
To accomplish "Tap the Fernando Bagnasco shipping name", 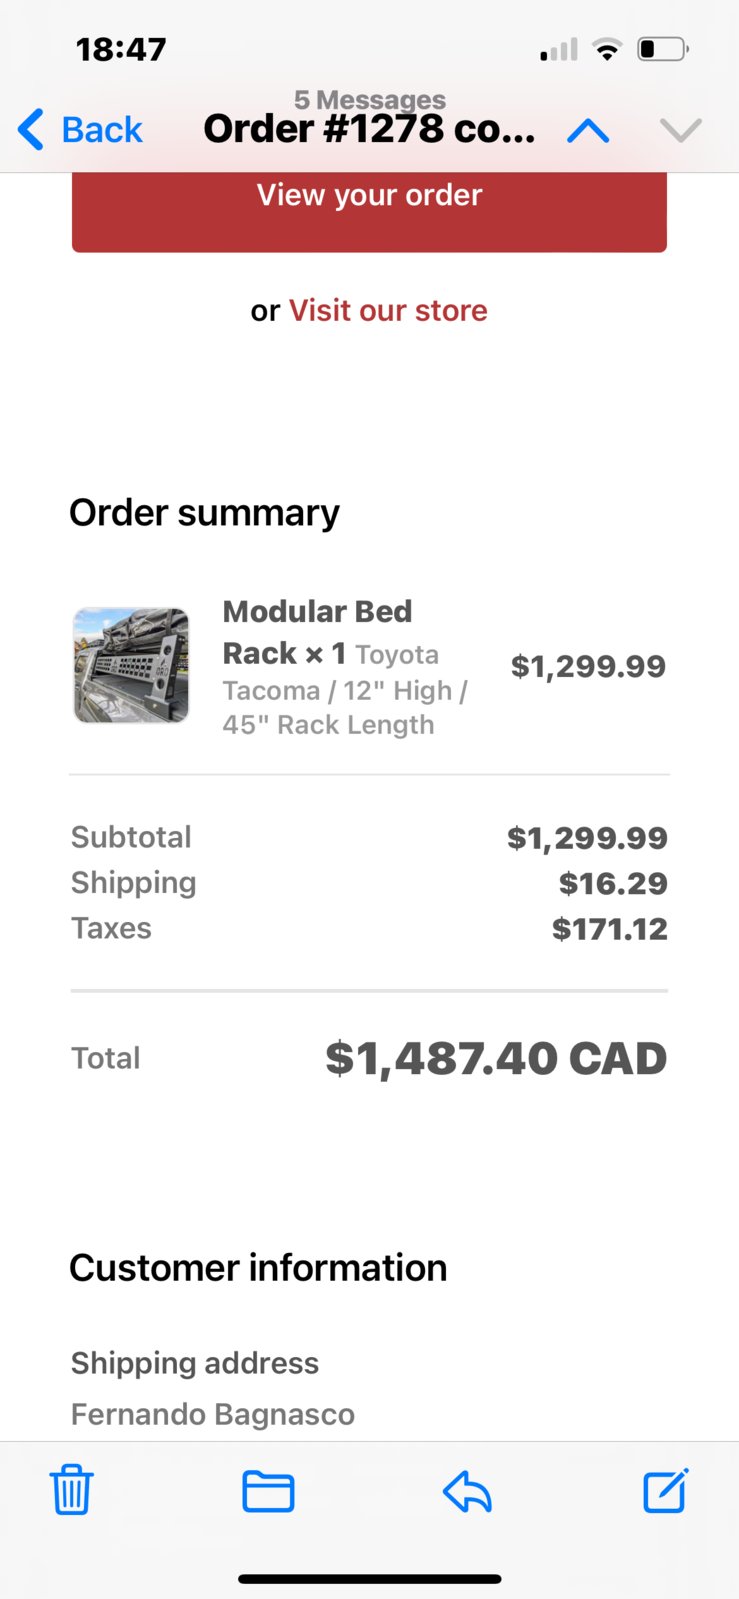I will 213,1414.
